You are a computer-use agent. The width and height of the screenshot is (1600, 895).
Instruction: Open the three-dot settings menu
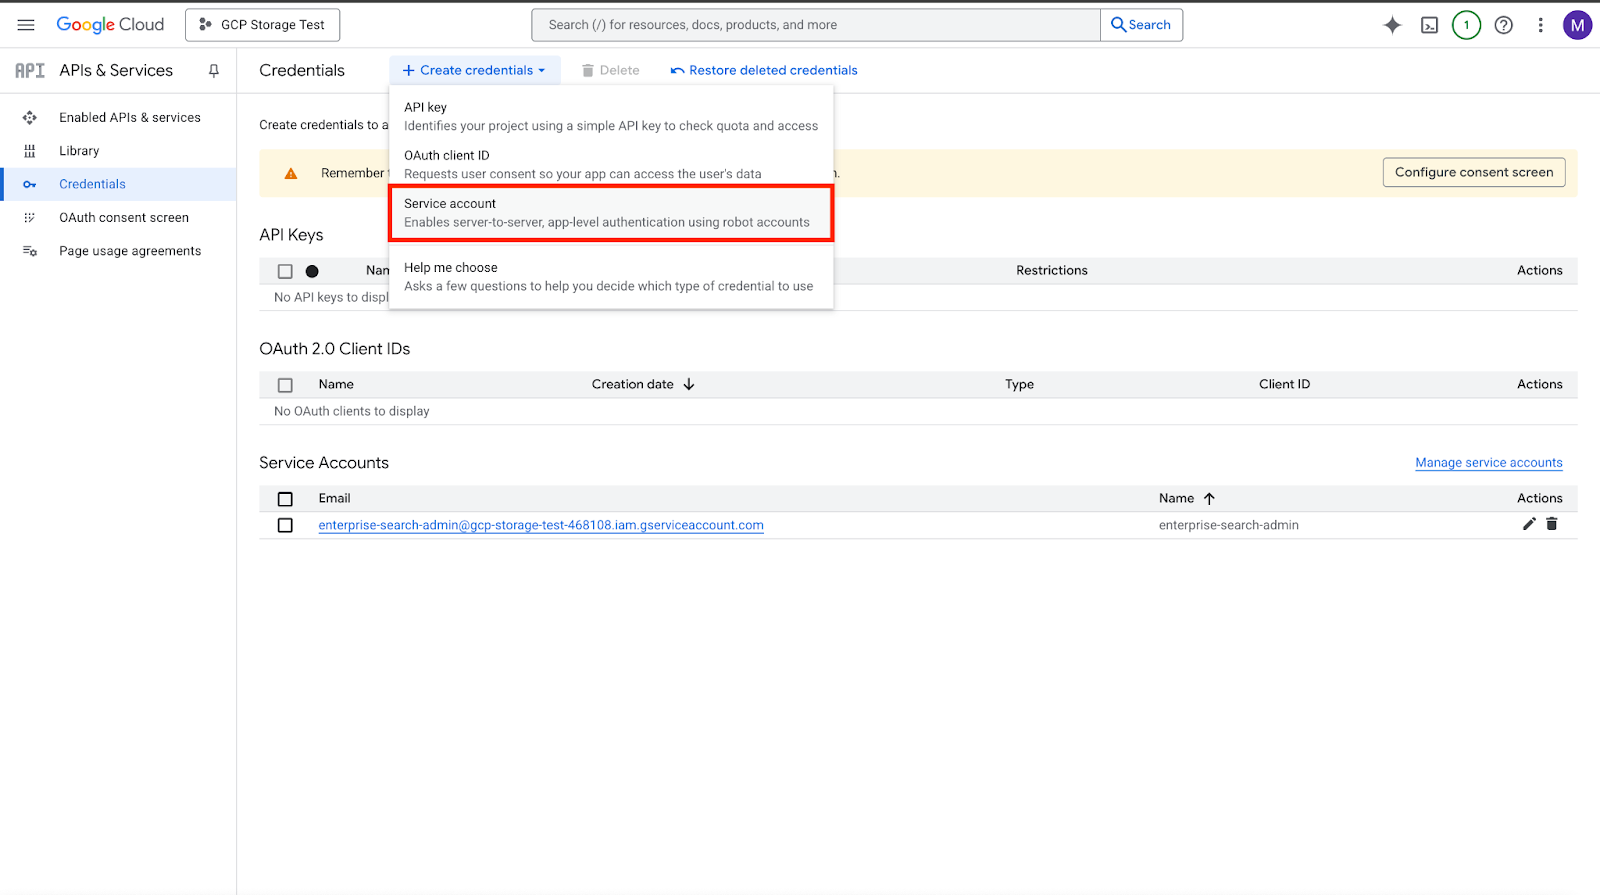pyautogui.click(x=1540, y=25)
